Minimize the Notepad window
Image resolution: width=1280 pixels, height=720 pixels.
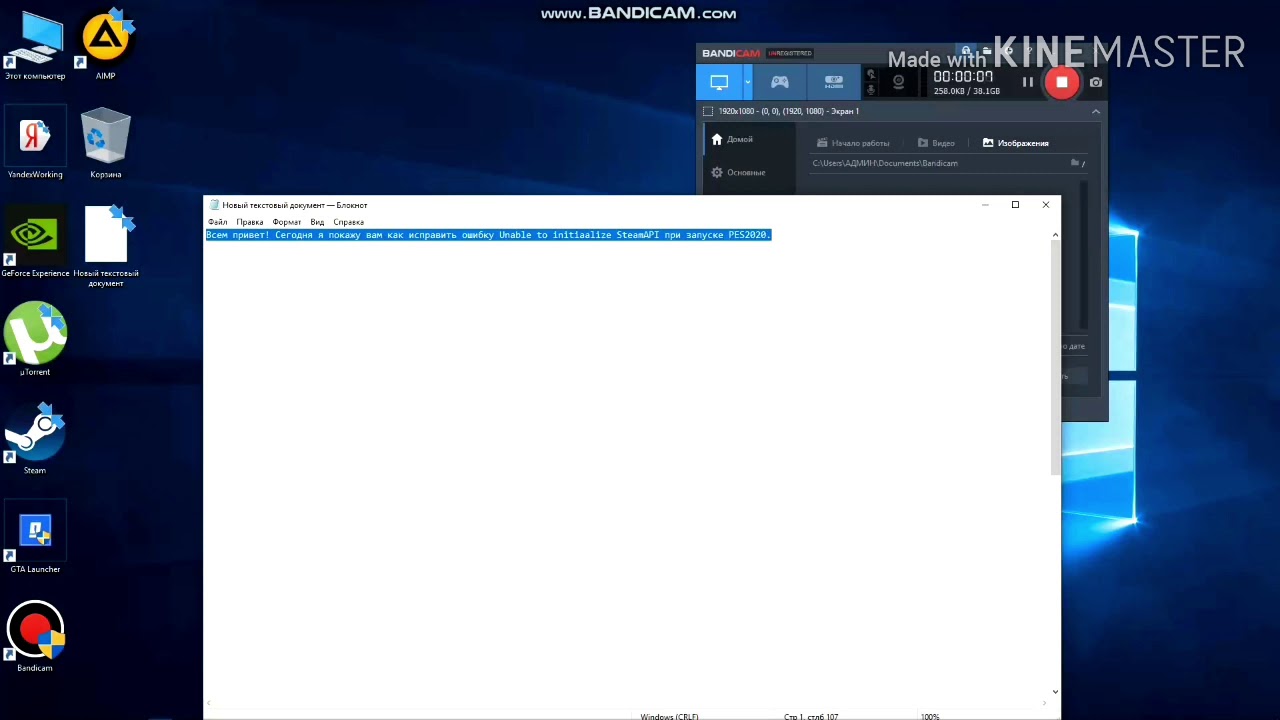[985, 205]
